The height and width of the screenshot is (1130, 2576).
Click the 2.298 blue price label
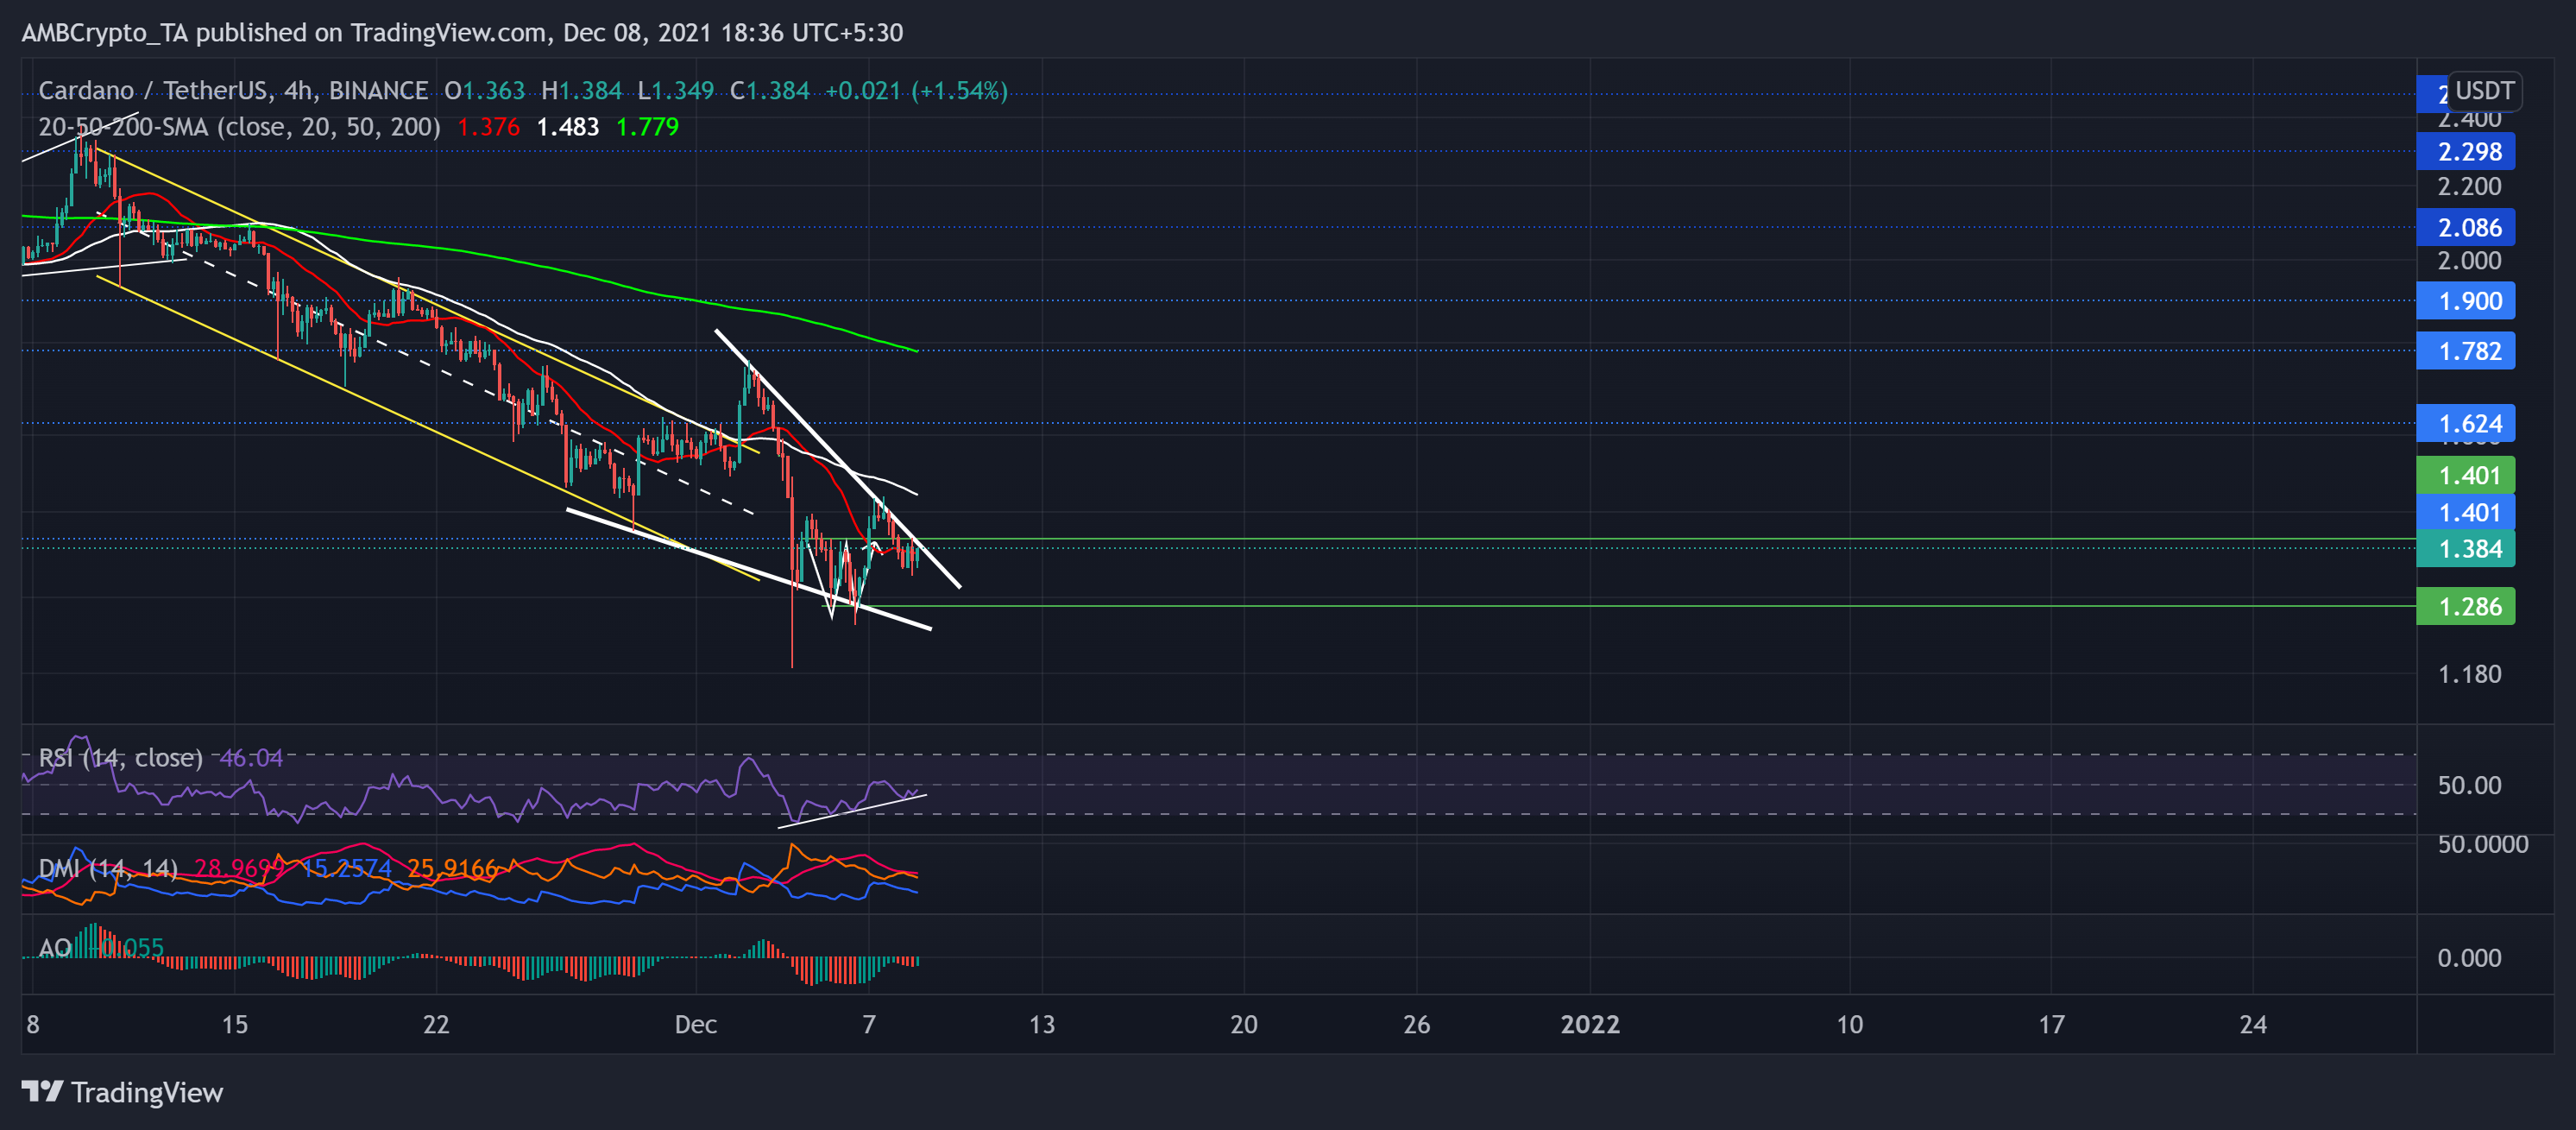coord(2466,152)
